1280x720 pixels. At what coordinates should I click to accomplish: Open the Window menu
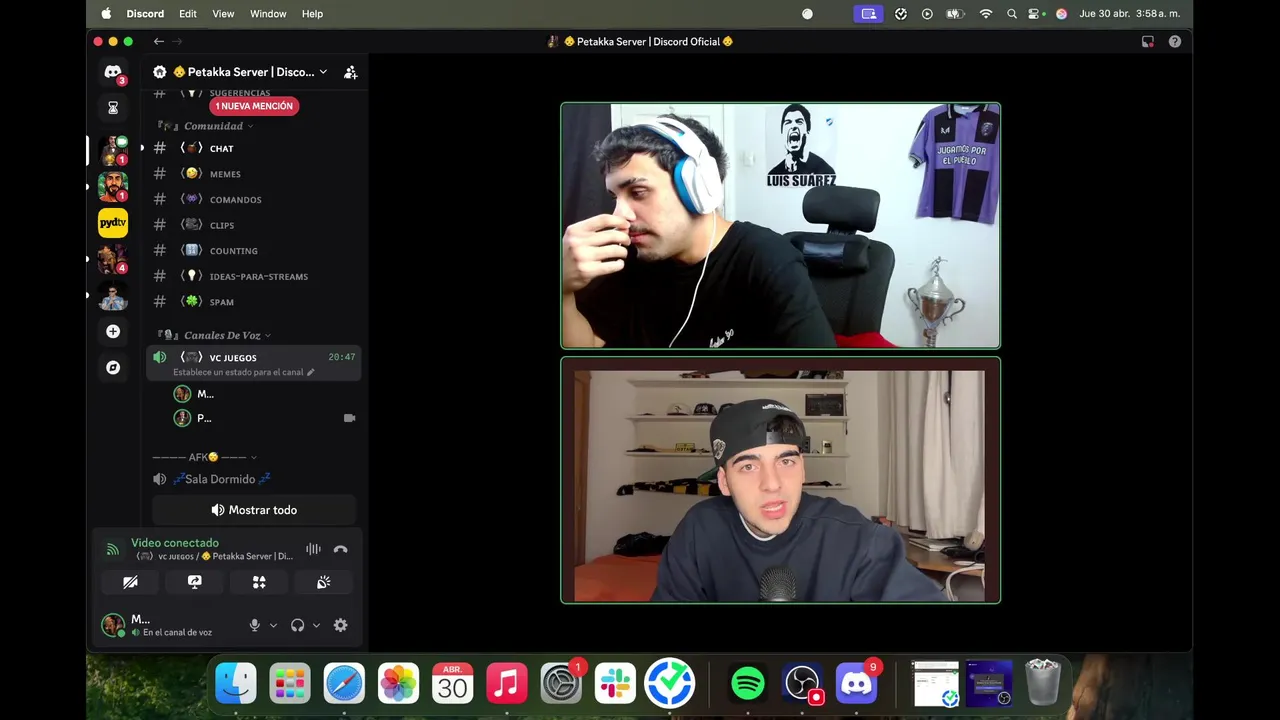click(x=268, y=14)
